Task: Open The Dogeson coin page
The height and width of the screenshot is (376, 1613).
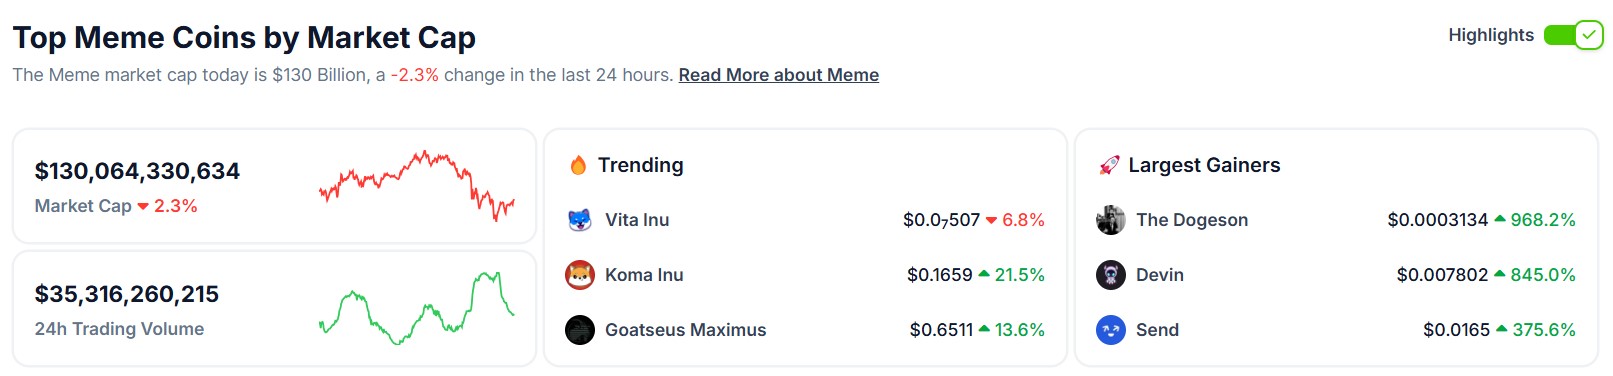Action: coord(1192,220)
